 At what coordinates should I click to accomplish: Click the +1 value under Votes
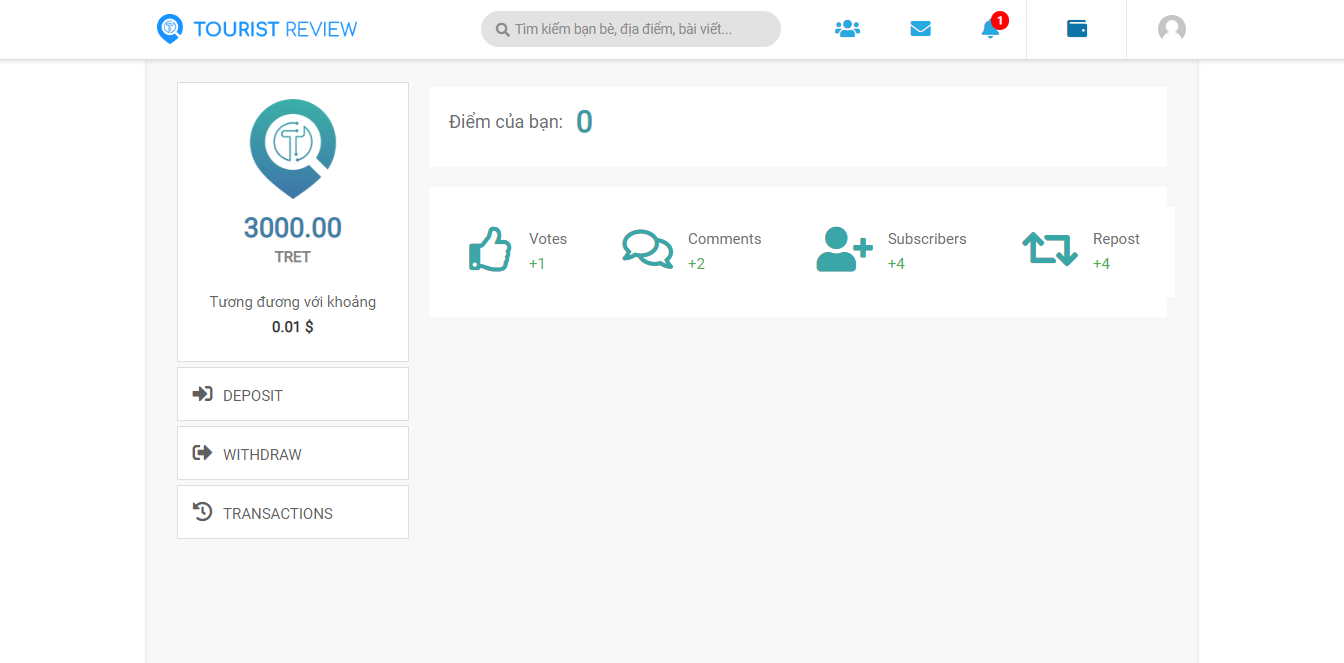[x=537, y=264]
